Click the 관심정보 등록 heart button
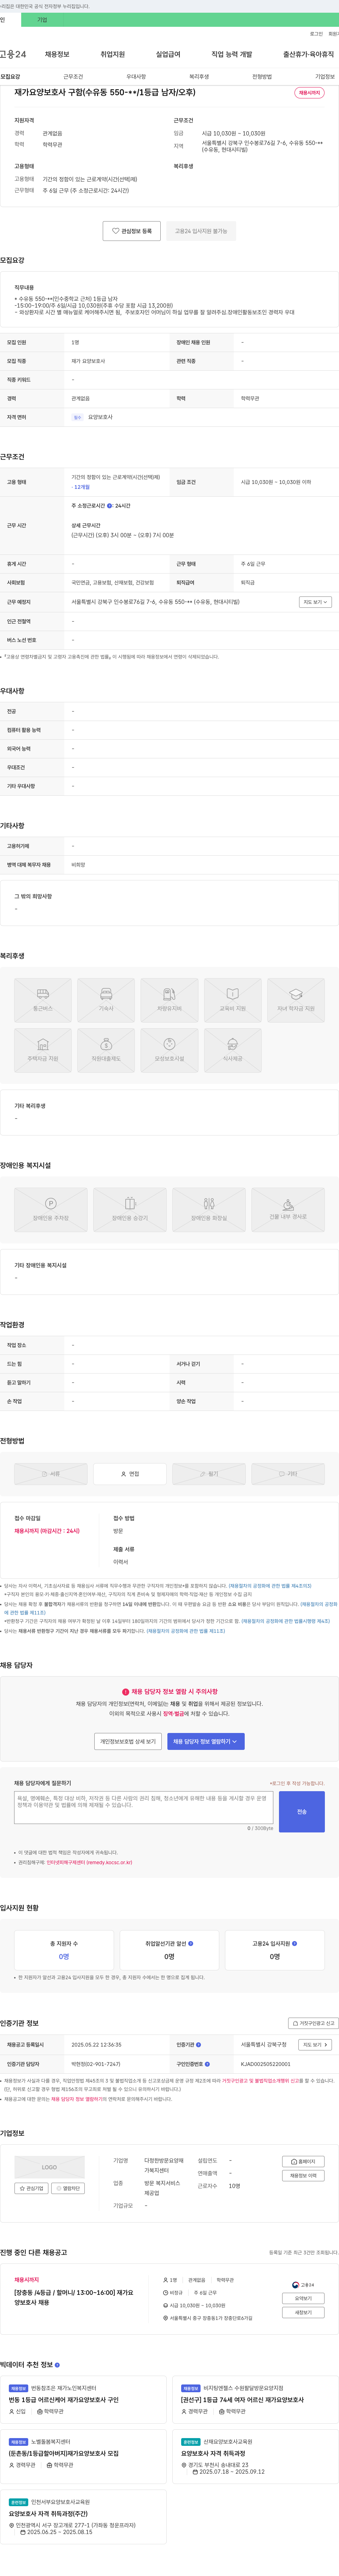Viewport: 339px width, 2576px height. pos(132,231)
